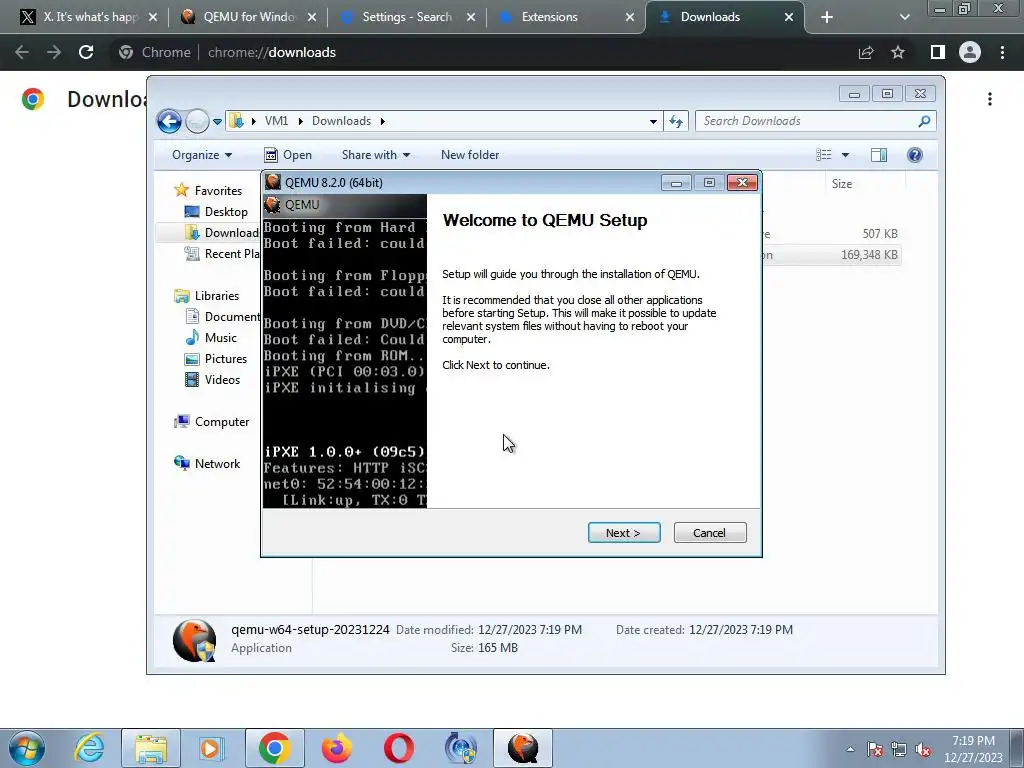Share this page icon in Chrome
This screenshot has width=1024, height=768.
click(x=866, y=52)
